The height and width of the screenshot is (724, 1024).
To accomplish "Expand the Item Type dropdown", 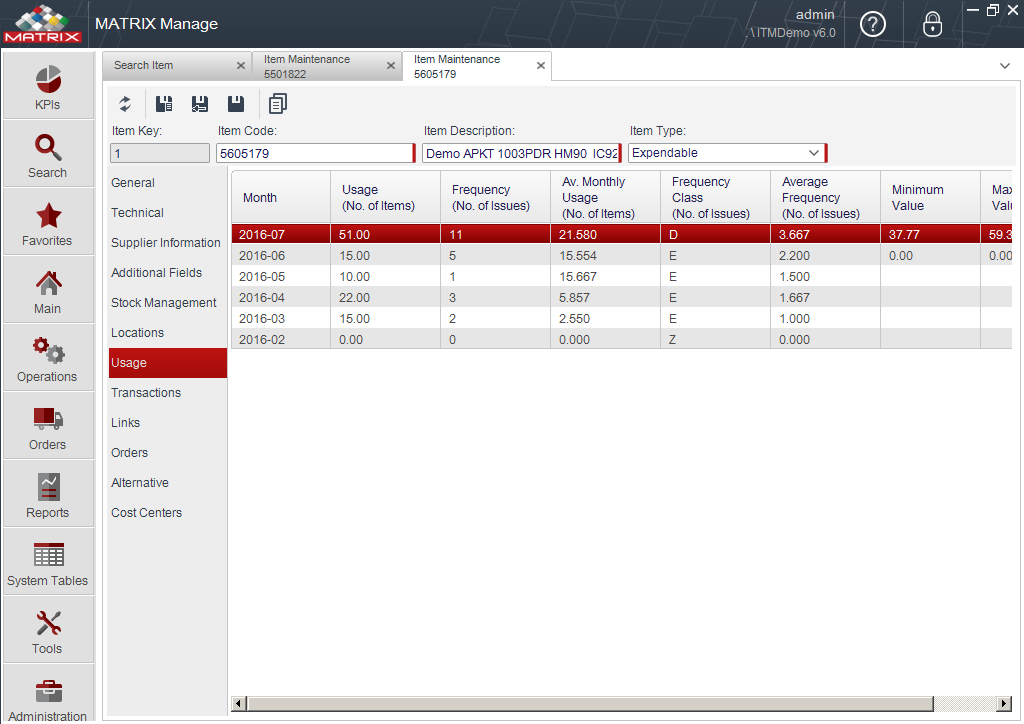I will click(x=814, y=153).
